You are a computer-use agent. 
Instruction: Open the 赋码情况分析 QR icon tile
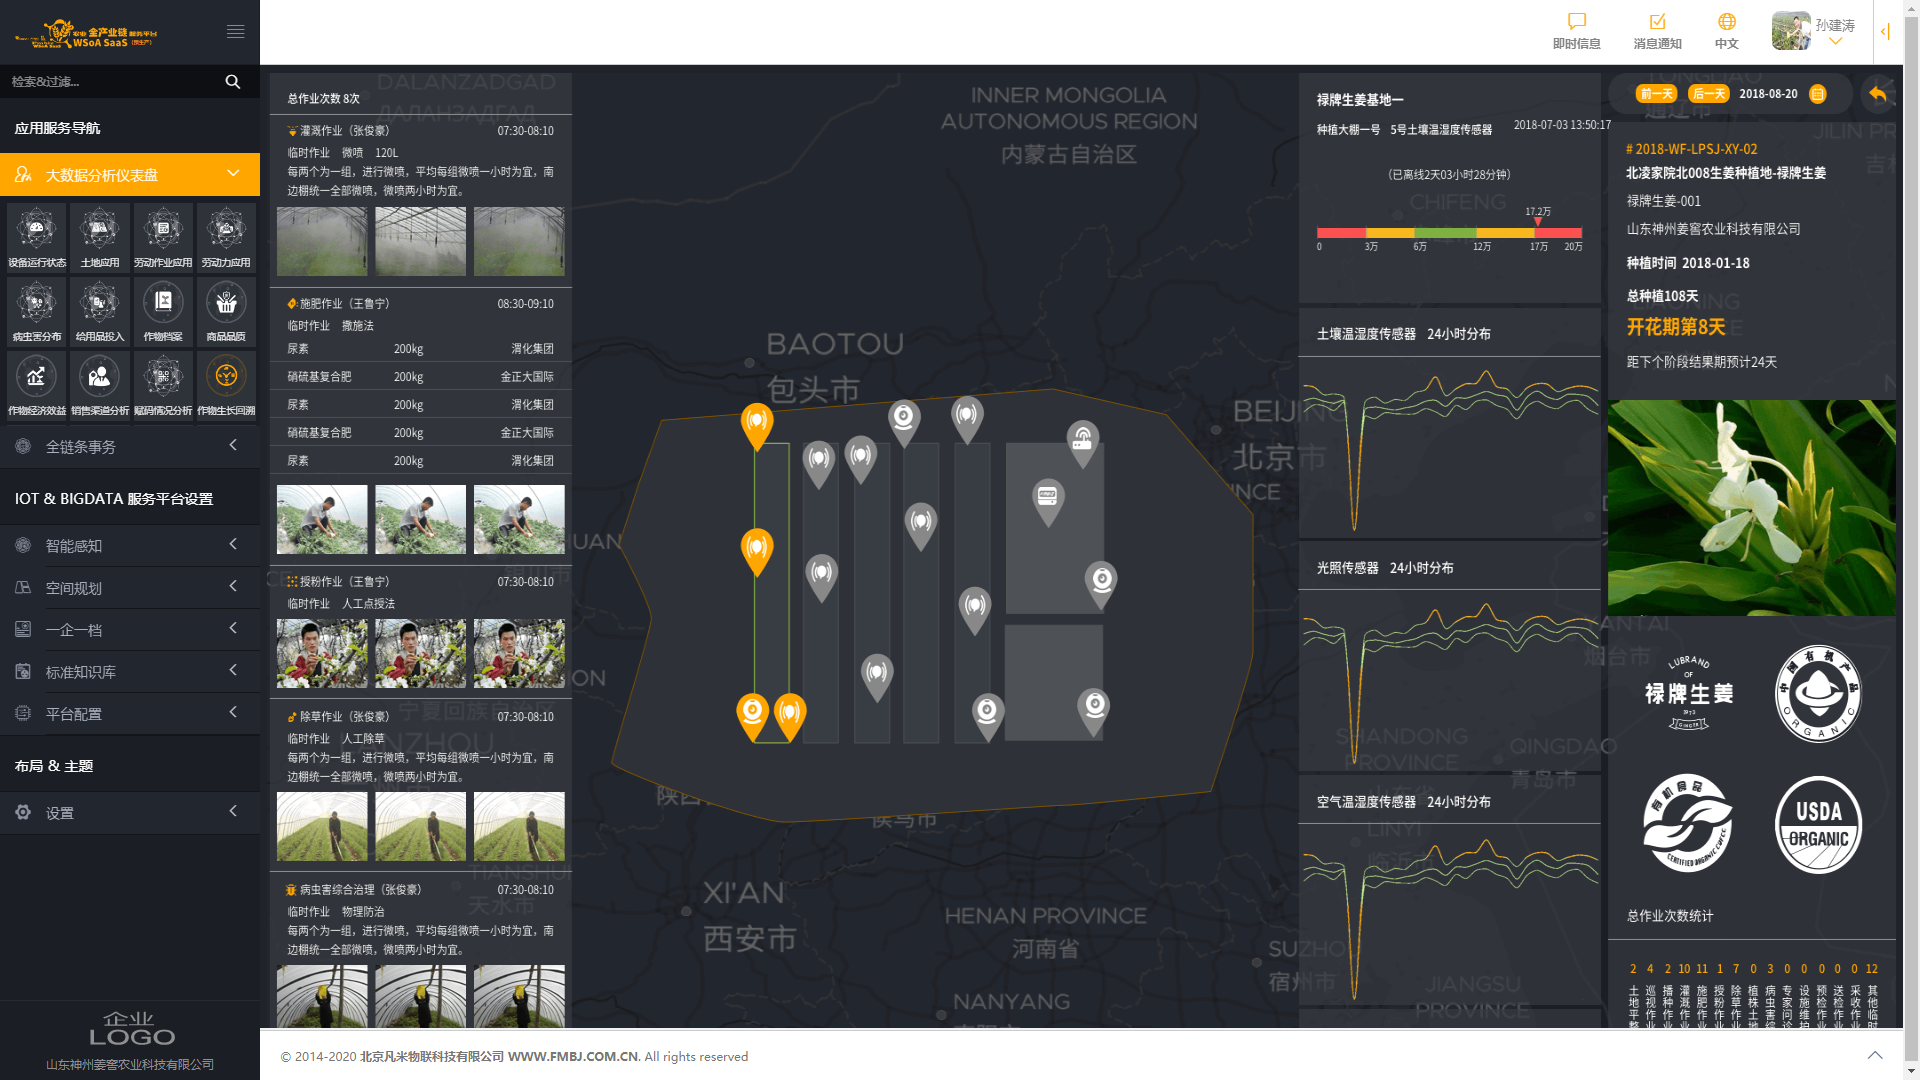click(163, 385)
